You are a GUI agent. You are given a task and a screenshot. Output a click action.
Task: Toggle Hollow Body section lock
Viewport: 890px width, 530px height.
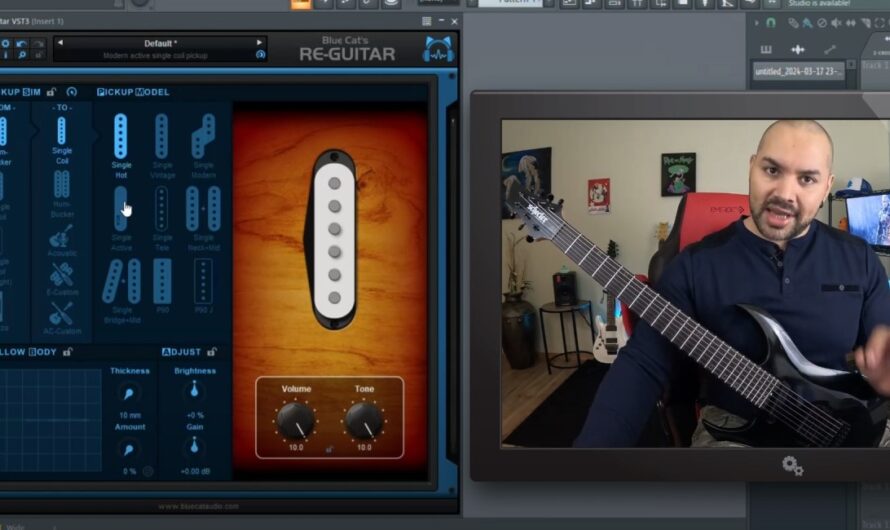click(68, 352)
